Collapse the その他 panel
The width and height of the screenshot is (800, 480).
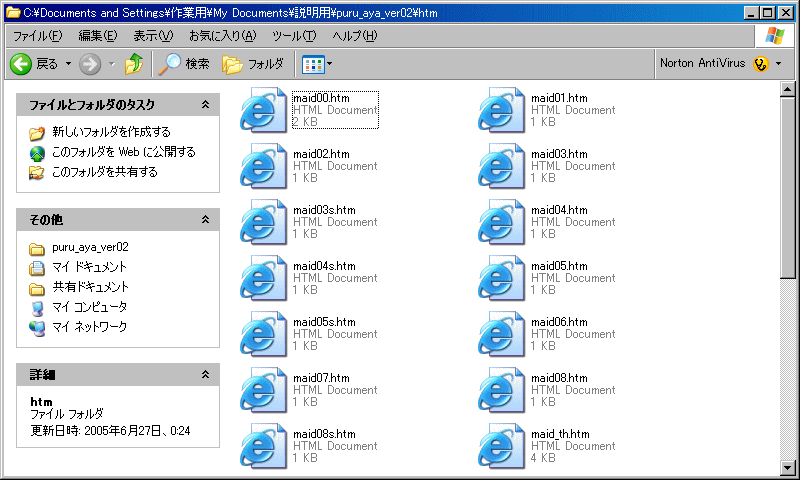click(205, 219)
